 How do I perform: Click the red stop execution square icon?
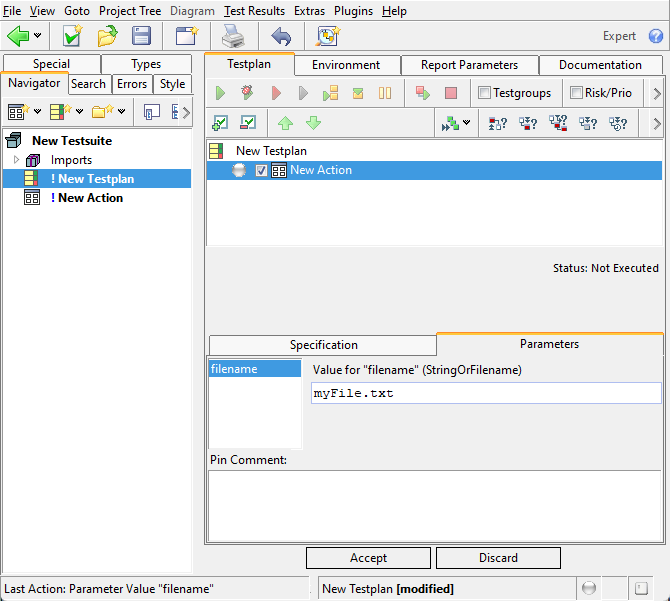[451, 93]
